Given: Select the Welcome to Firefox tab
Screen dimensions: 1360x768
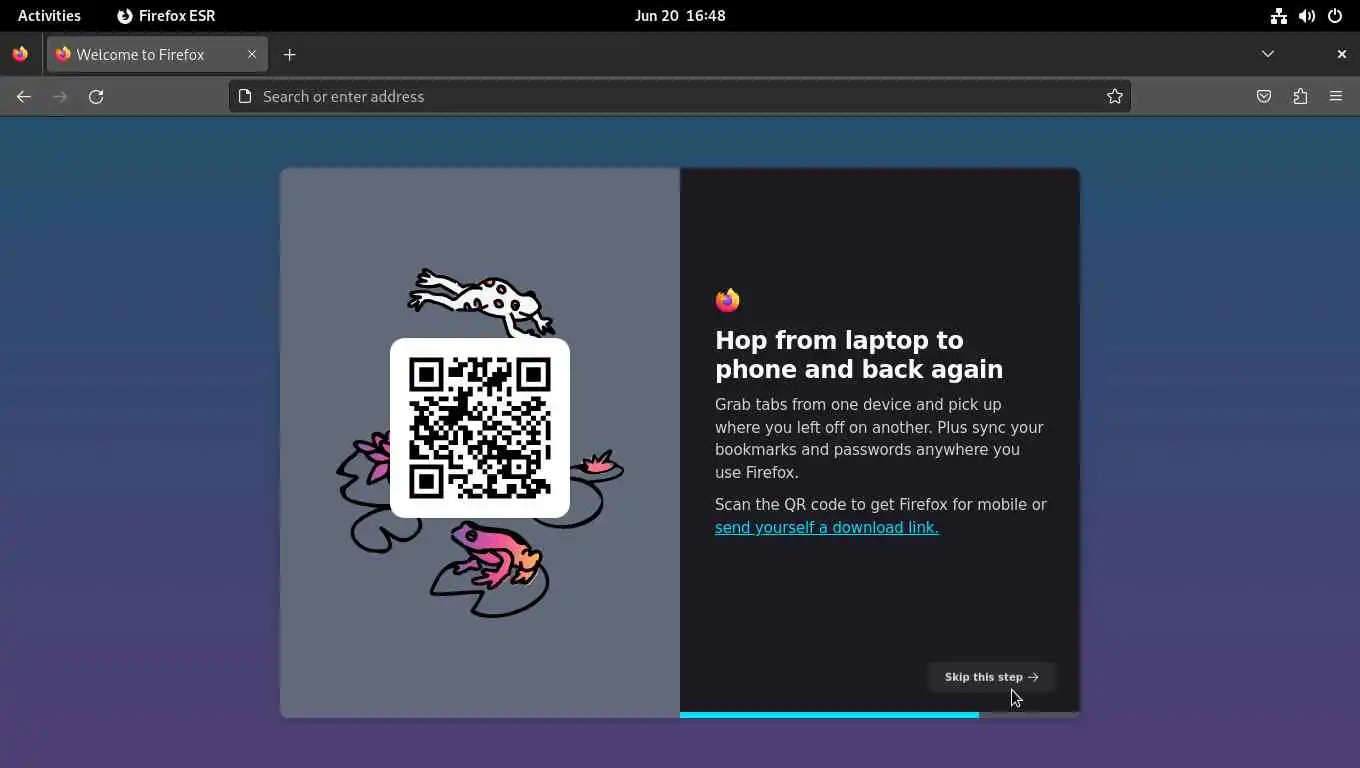Looking at the screenshot, I should point(157,55).
